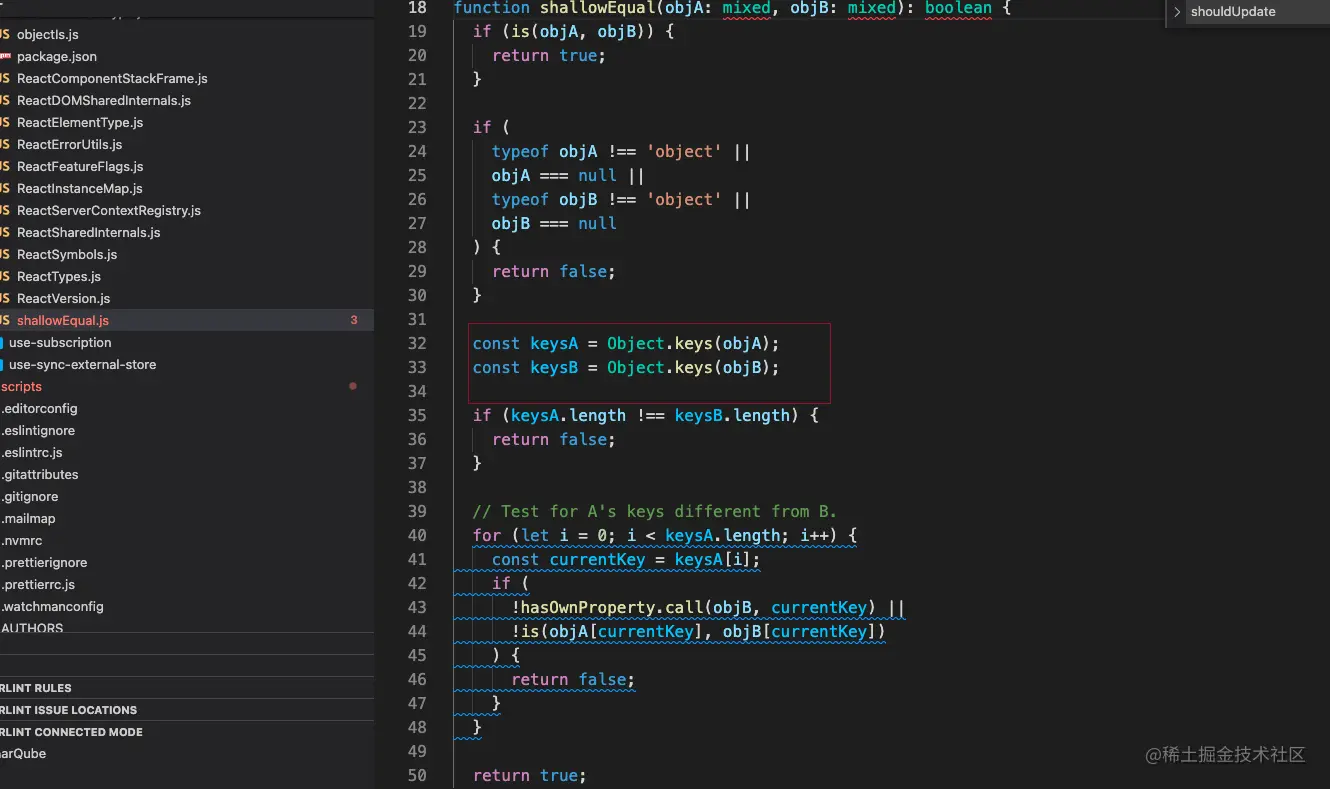Click 'currentKey' declaration on line 41

point(597,559)
